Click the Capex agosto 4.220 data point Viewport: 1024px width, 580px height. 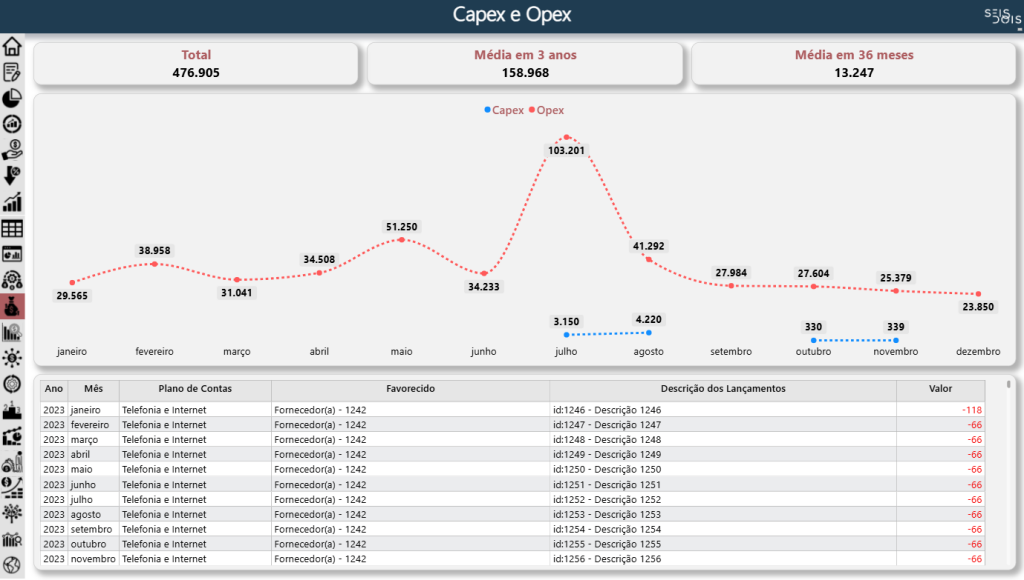[x=649, y=332]
